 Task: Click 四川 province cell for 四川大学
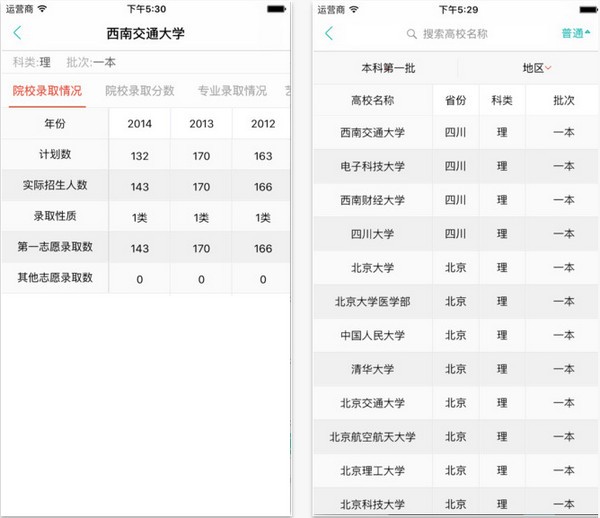click(455, 233)
